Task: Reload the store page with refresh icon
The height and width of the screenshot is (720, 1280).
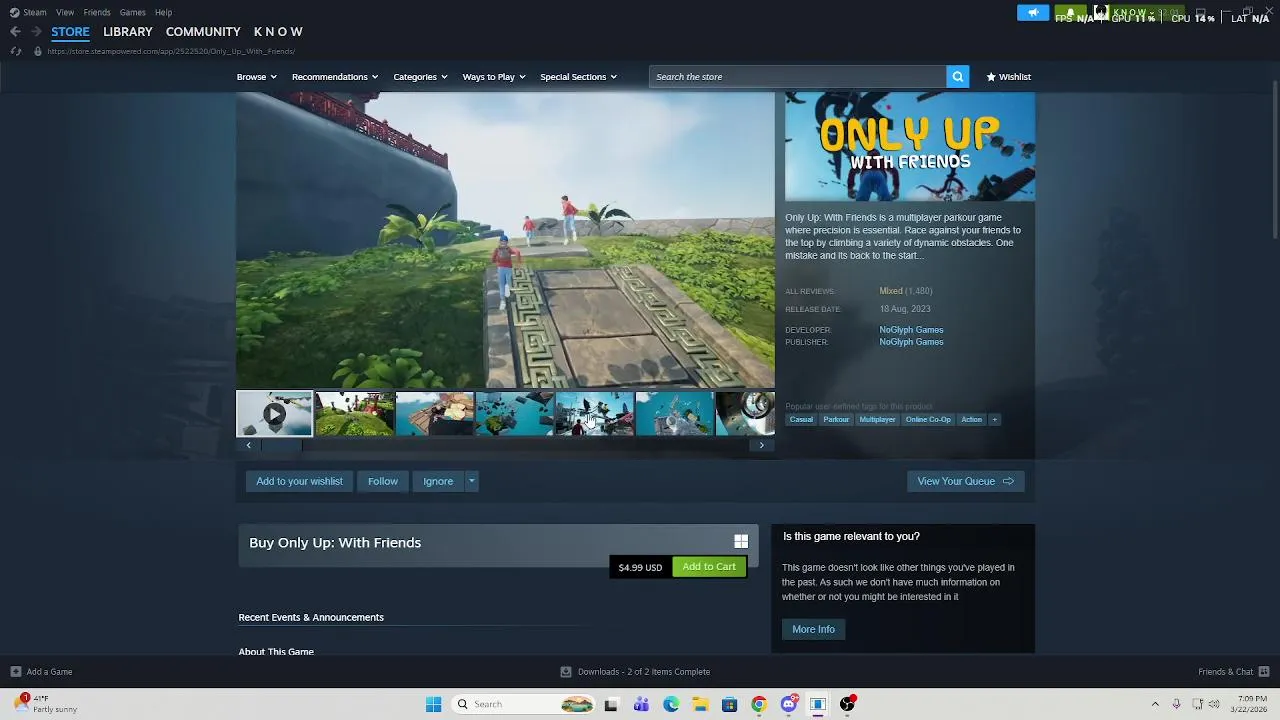Action: point(15,51)
